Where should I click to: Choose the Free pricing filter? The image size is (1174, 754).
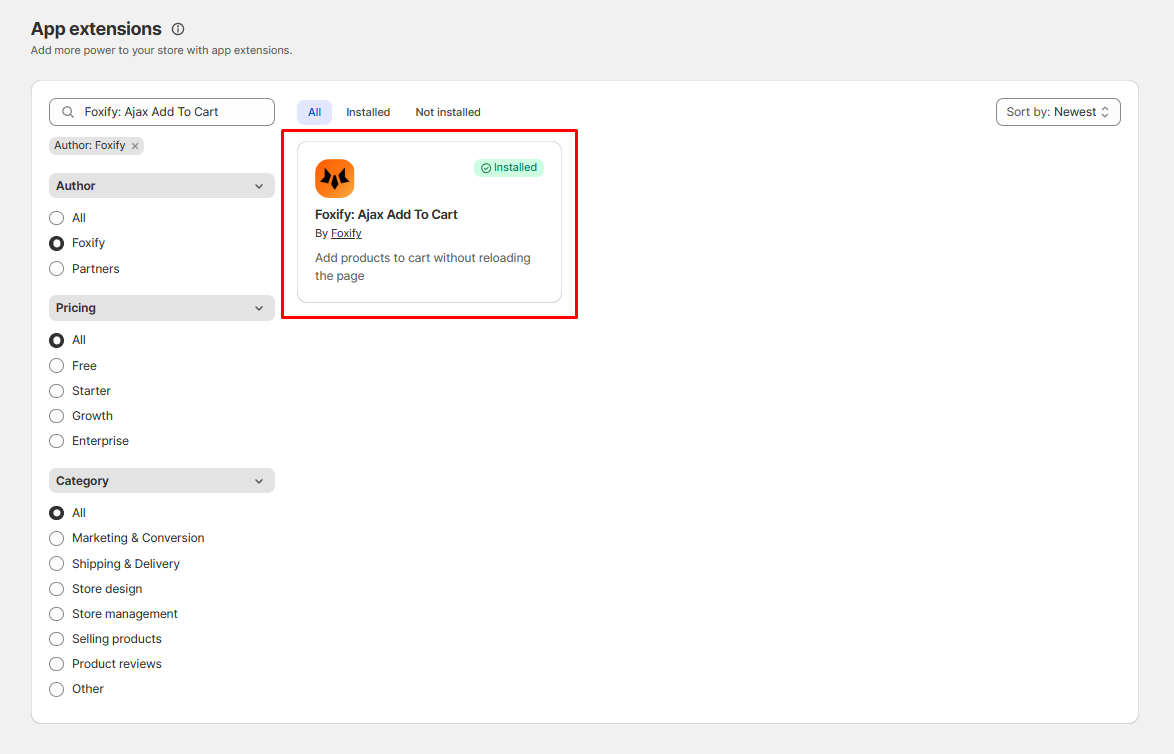pos(56,365)
